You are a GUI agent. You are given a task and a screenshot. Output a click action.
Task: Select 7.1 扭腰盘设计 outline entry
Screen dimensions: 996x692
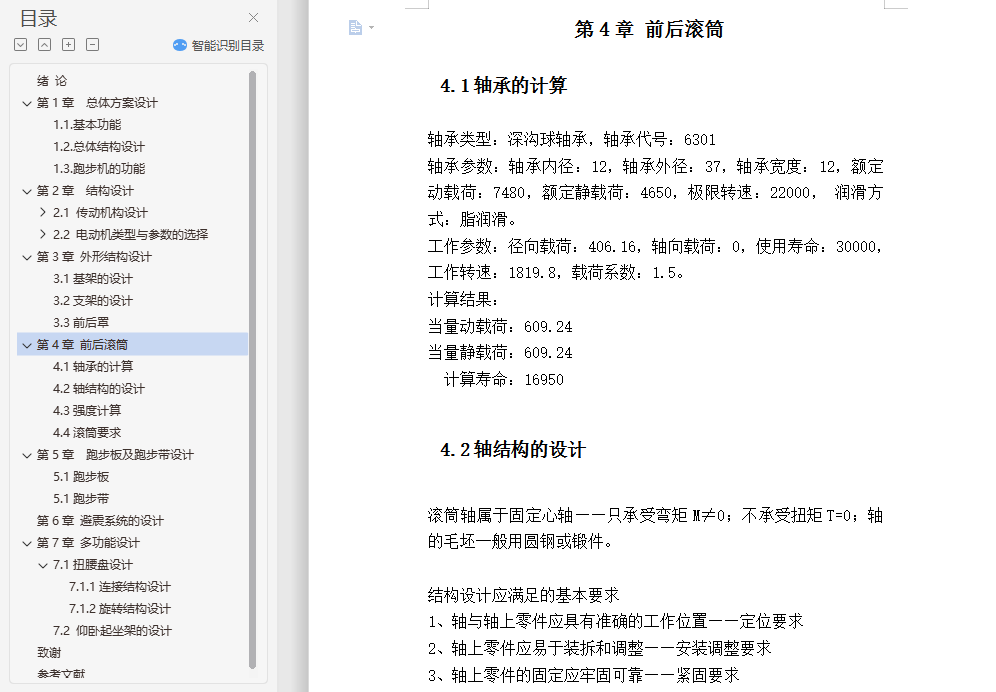click(93, 565)
